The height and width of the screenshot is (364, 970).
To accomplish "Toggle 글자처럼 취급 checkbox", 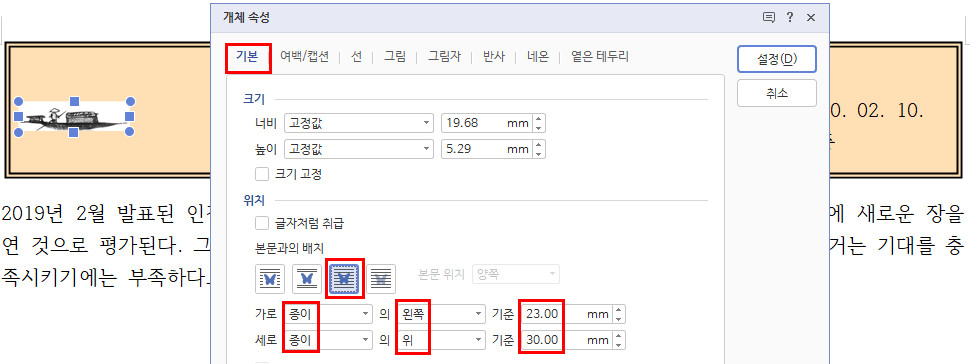I will pyautogui.click(x=262, y=223).
